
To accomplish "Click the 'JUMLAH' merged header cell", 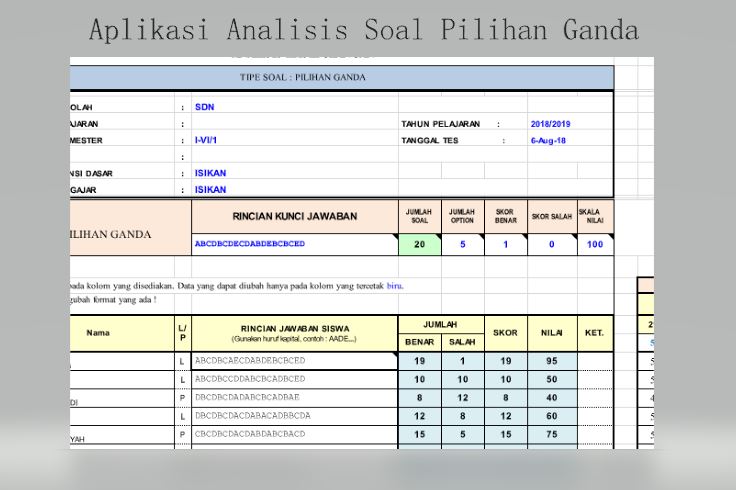I will (x=441, y=325).
